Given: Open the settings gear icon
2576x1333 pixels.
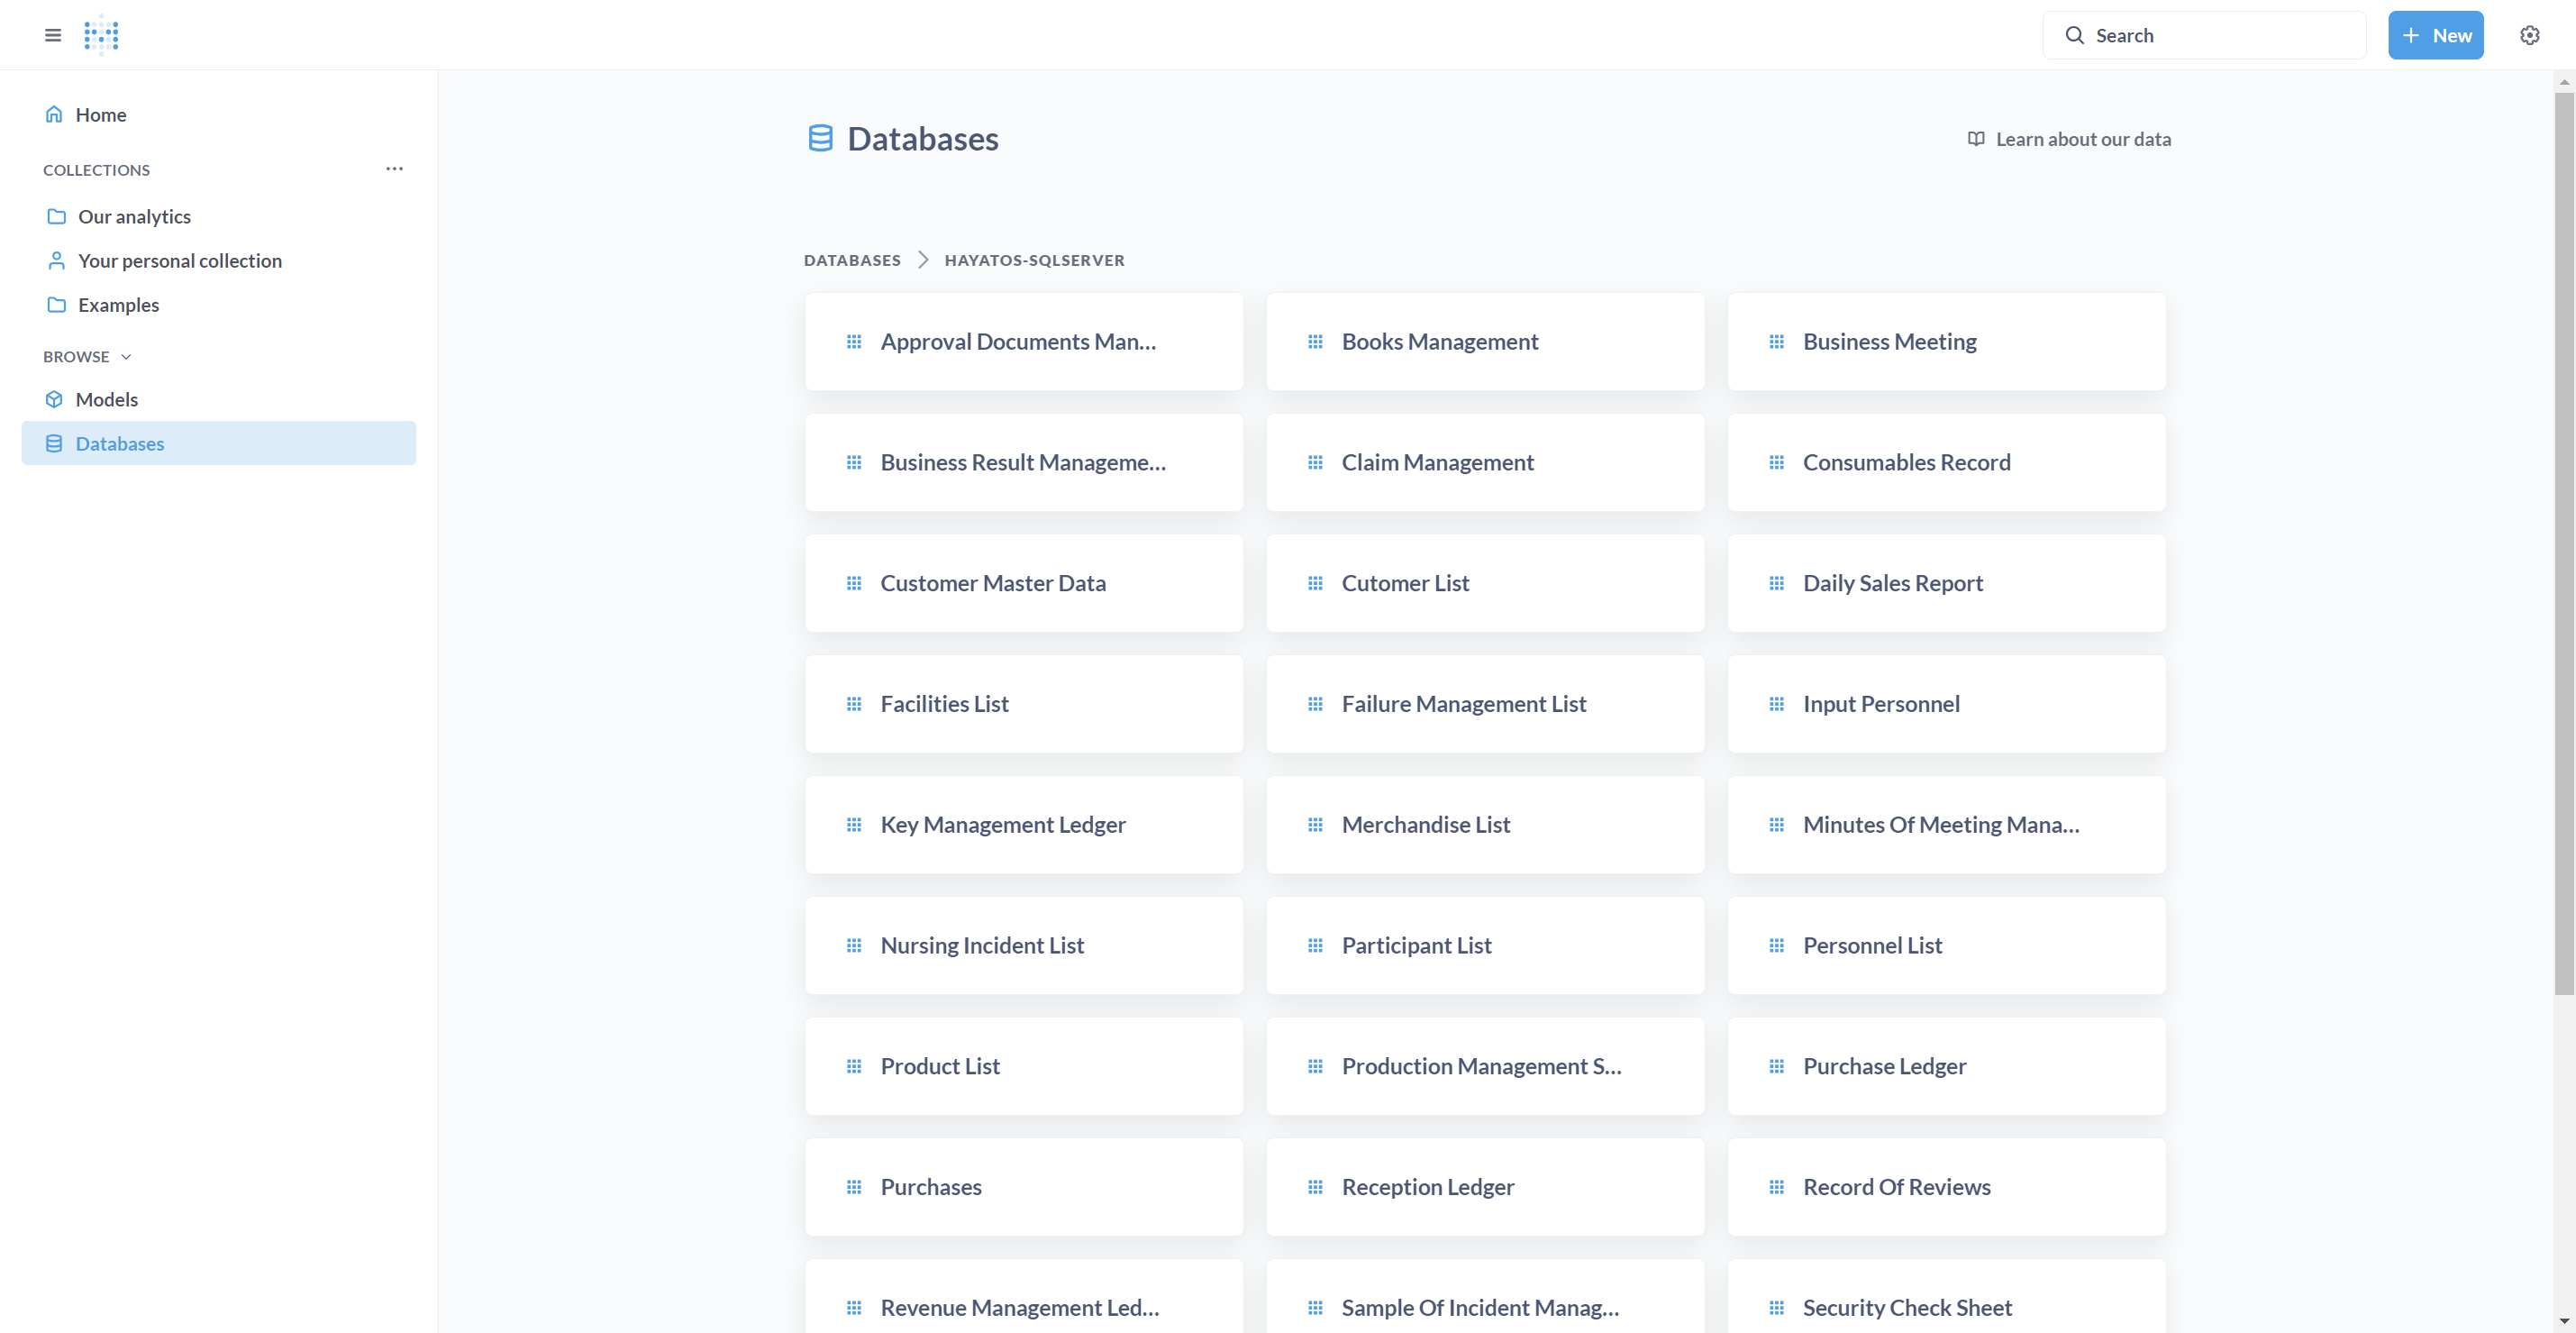Looking at the screenshot, I should coord(2529,35).
